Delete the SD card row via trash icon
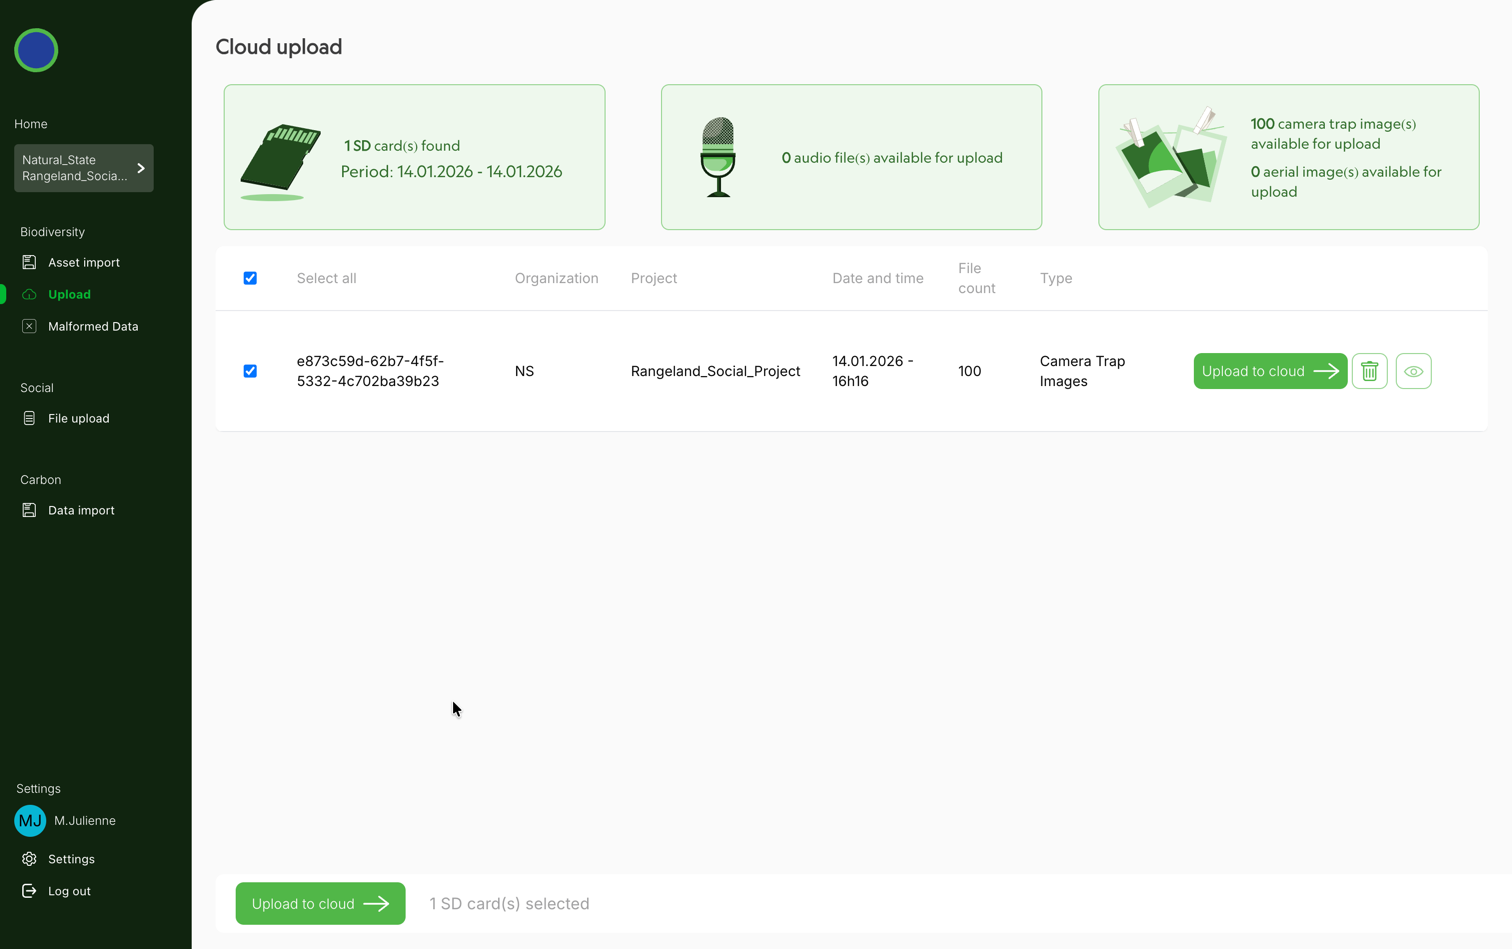Viewport: 1512px width, 949px height. pos(1370,371)
